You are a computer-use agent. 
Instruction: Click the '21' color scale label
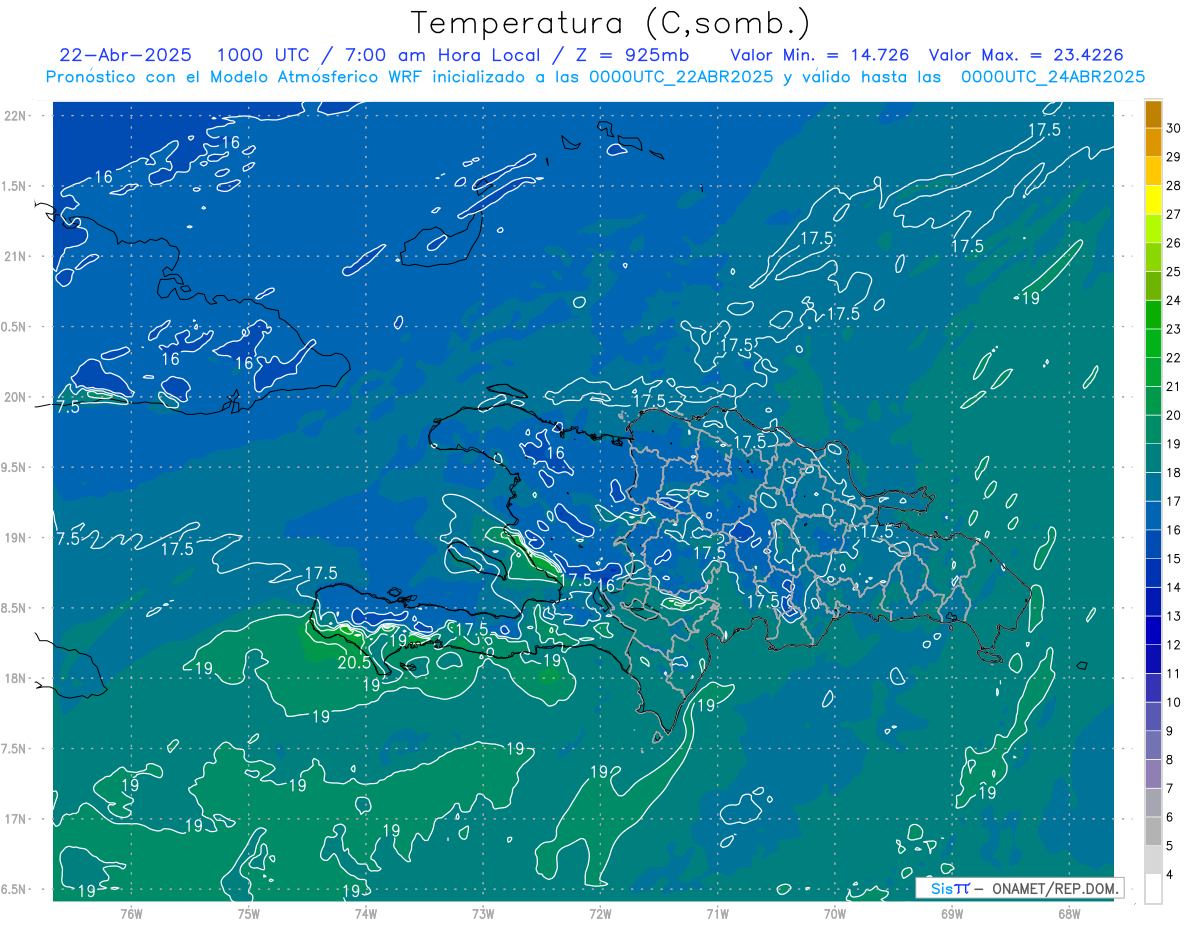pos(1174,387)
